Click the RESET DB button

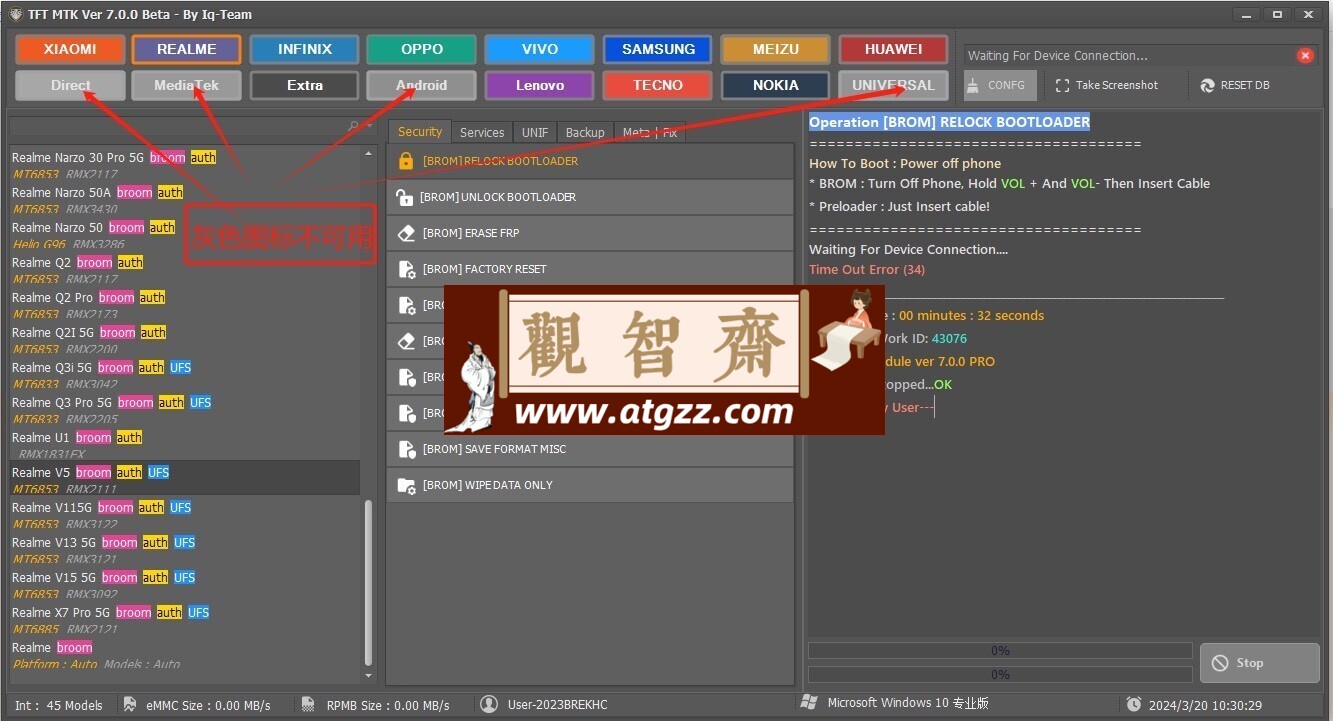coord(1235,85)
